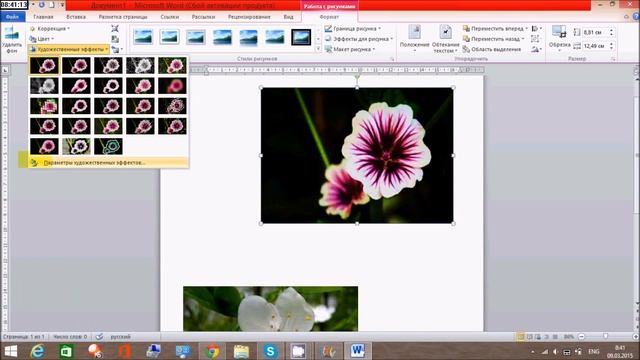Click the Удалить фон (Remove Background) icon
The width and height of the screenshot is (640, 360).
click(12, 34)
